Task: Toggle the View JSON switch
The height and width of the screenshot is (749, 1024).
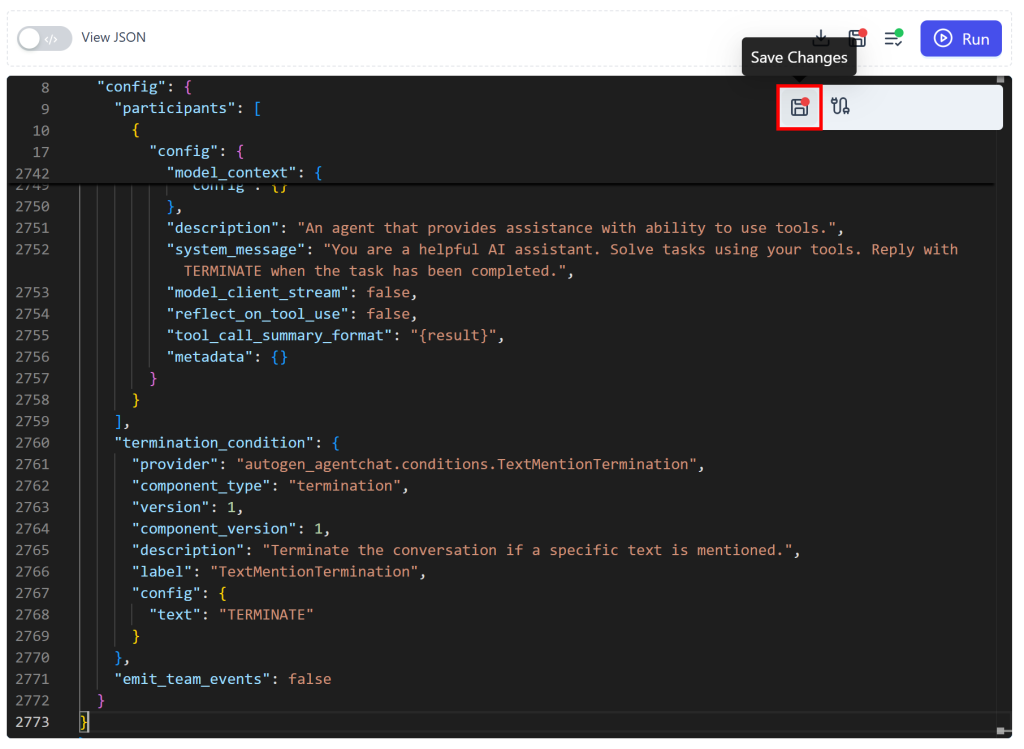Action: click(44, 38)
